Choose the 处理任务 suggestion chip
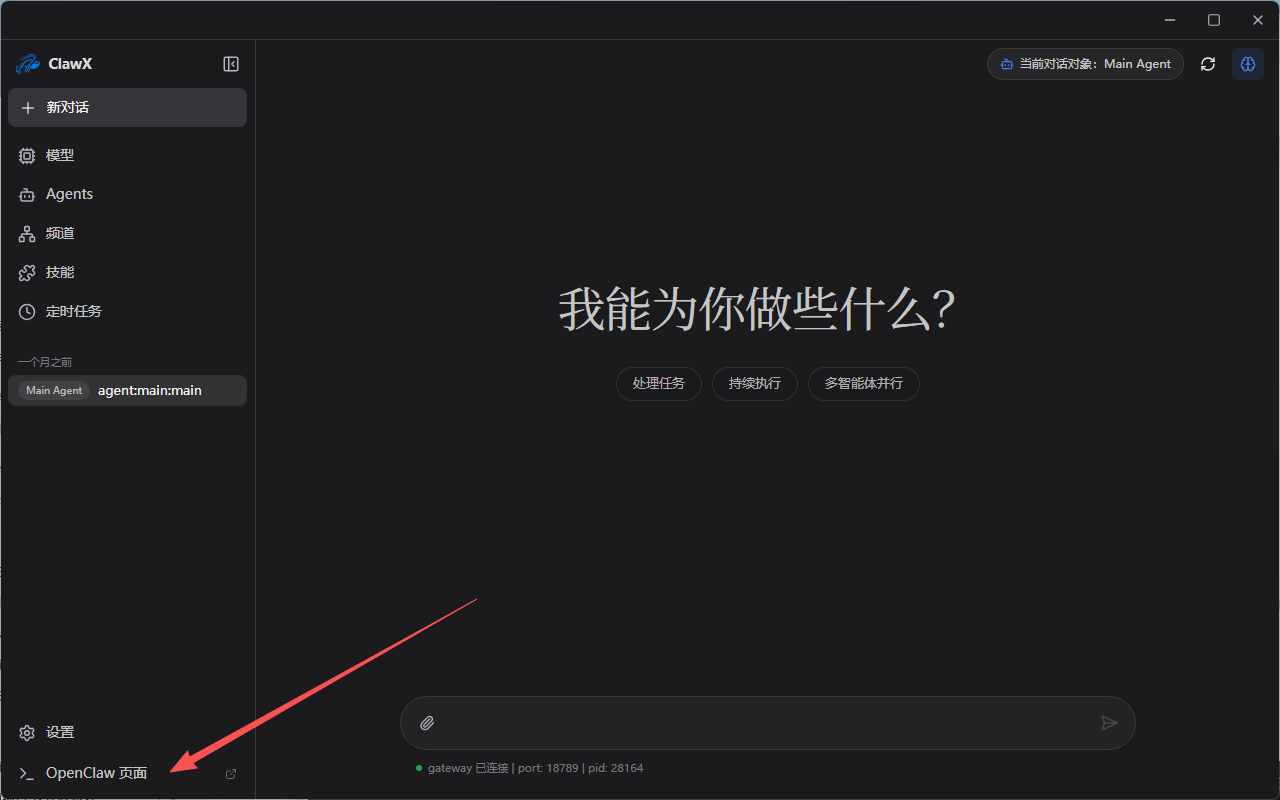The image size is (1280, 800). click(658, 384)
